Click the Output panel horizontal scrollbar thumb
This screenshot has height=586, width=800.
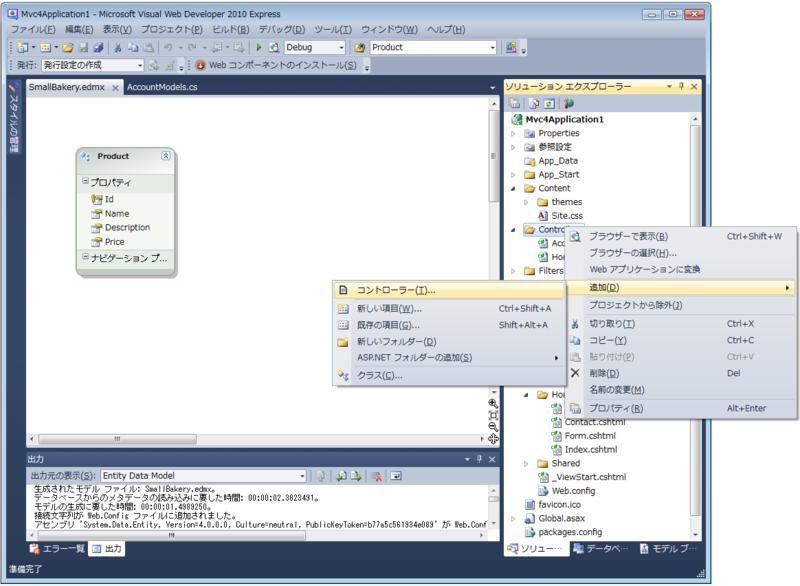tap(171, 536)
